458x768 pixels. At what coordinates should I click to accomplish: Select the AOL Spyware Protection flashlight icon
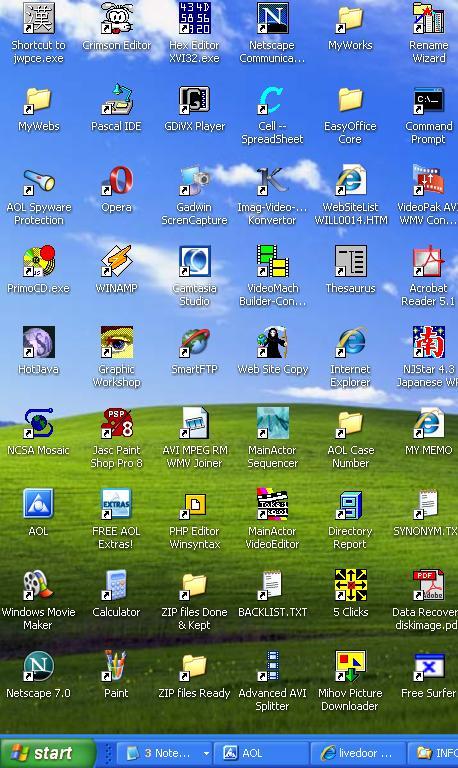pyautogui.click(x=39, y=181)
